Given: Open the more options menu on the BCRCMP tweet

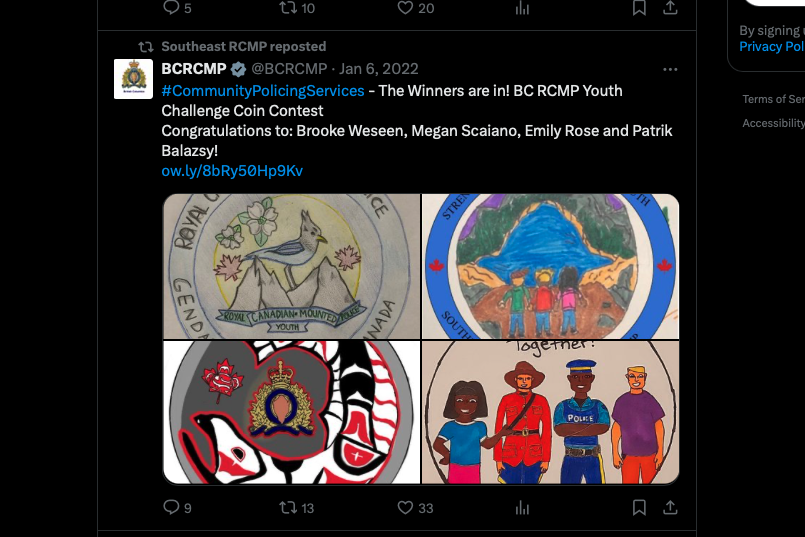Looking at the screenshot, I should (671, 70).
